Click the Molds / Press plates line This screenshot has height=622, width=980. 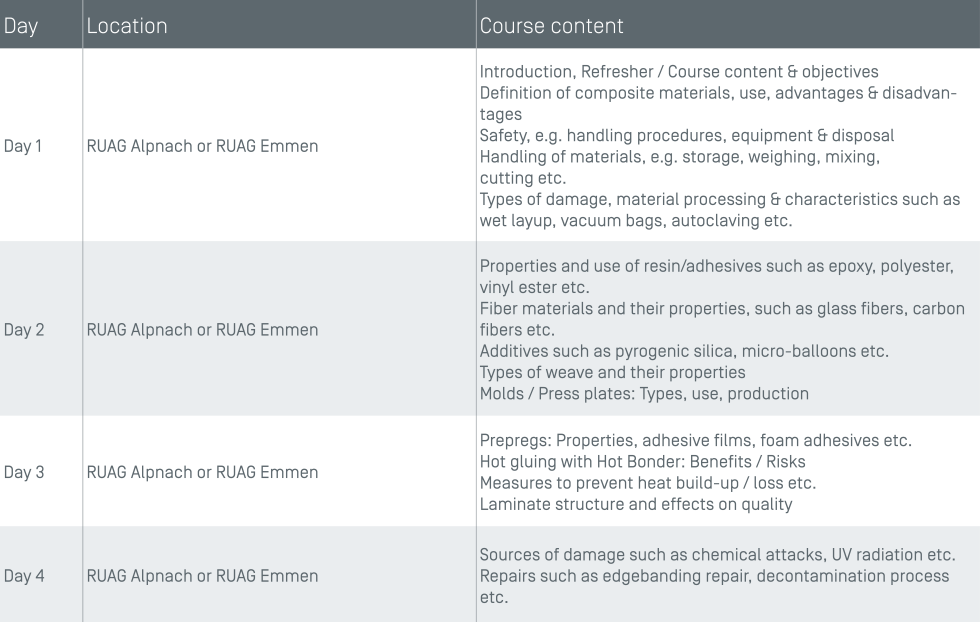pyautogui.click(x=644, y=393)
